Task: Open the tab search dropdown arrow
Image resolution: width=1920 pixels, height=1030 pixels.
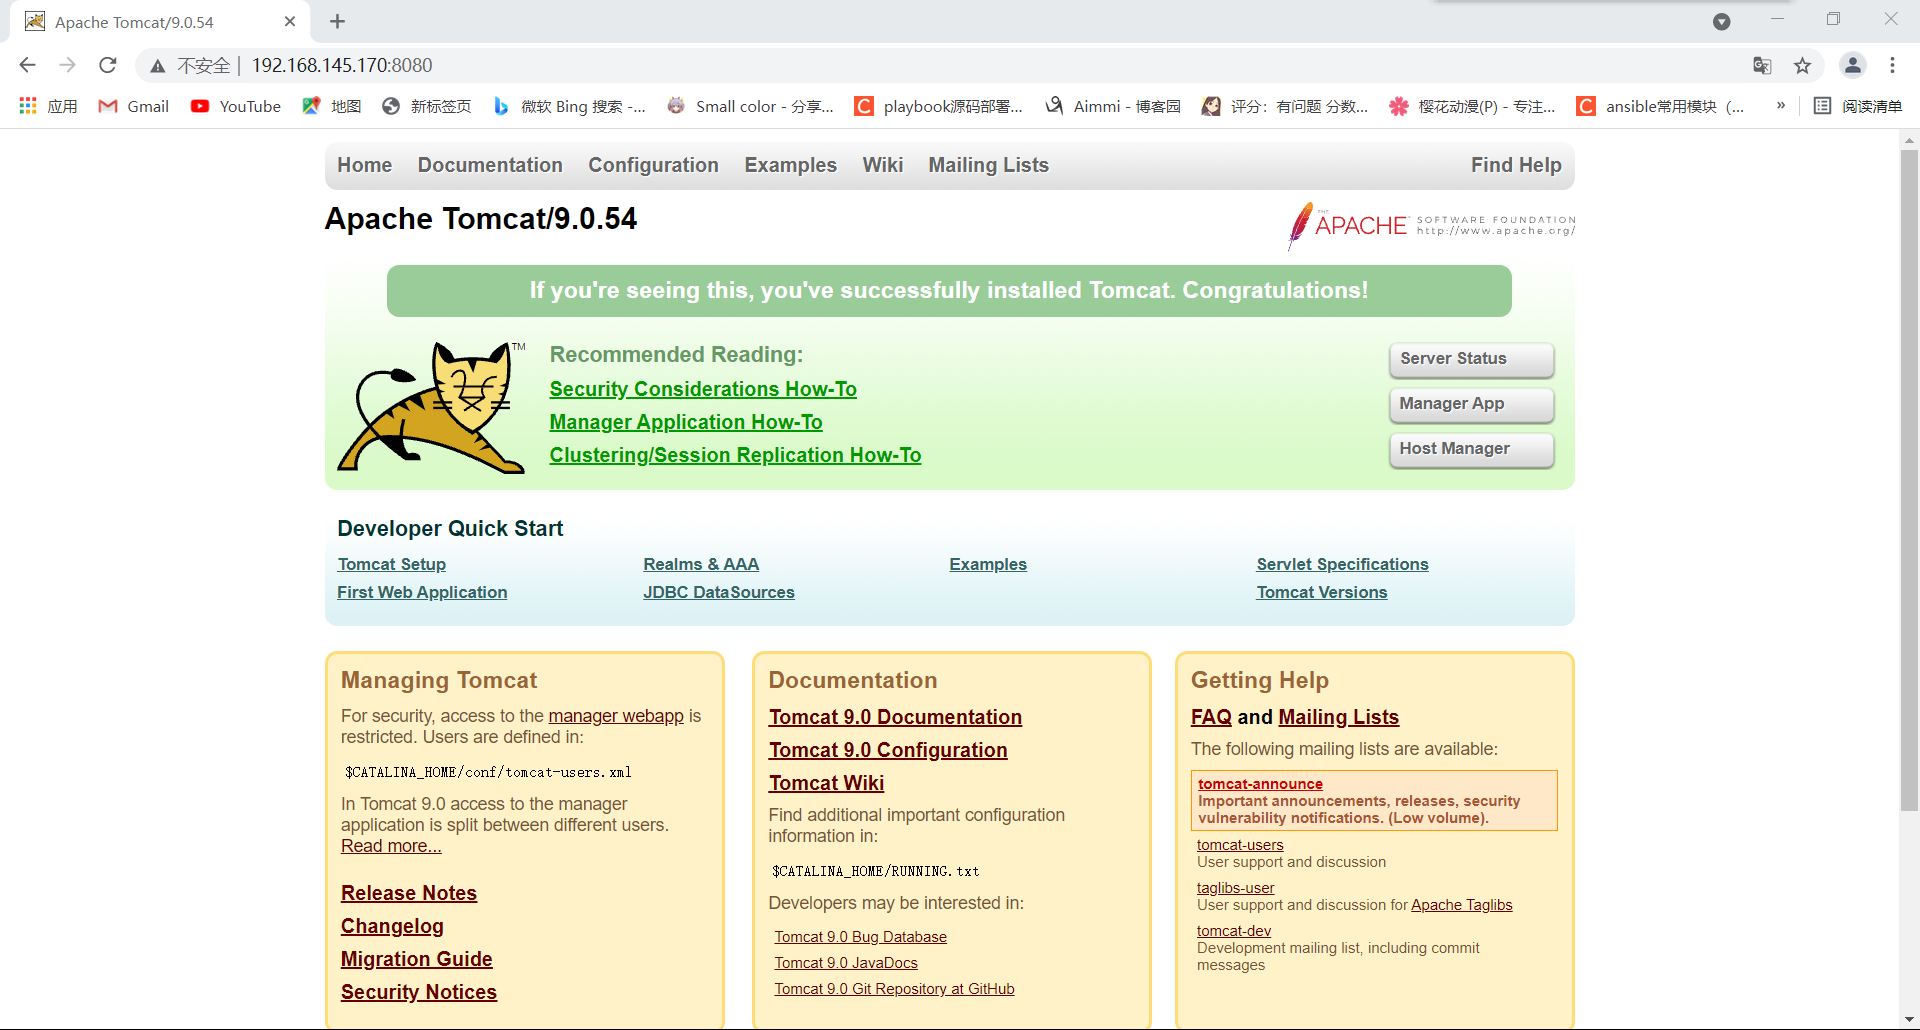Action: point(1721,22)
